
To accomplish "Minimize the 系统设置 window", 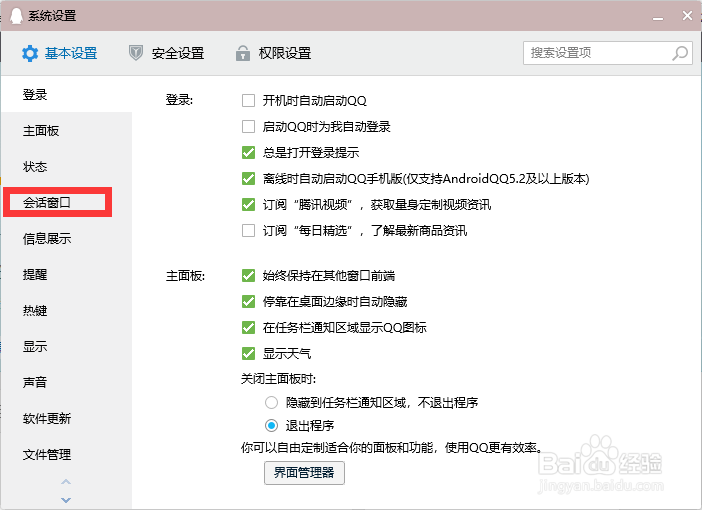I will (658, 17).
